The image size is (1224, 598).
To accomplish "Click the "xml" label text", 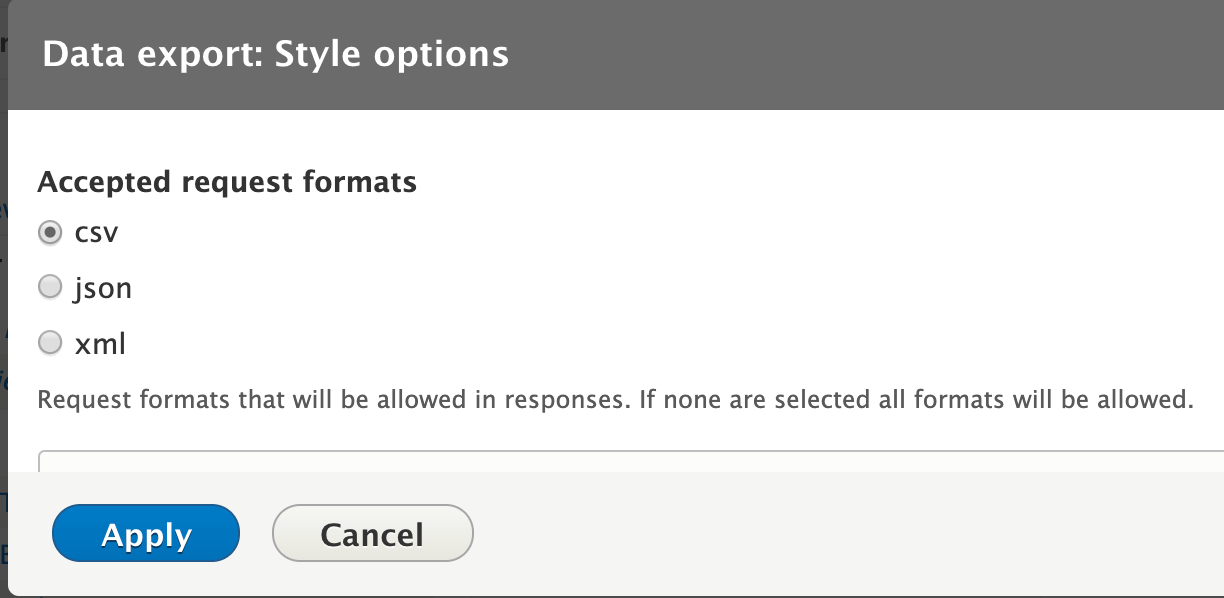I will (x=100, y=344).
